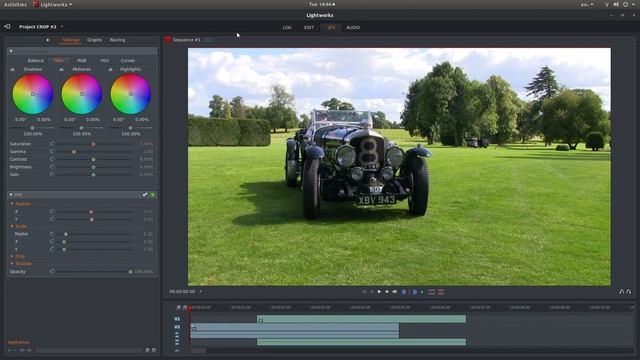Click the V1 track video clip
This screenshot has width=640, height=360.
[362, 319]
